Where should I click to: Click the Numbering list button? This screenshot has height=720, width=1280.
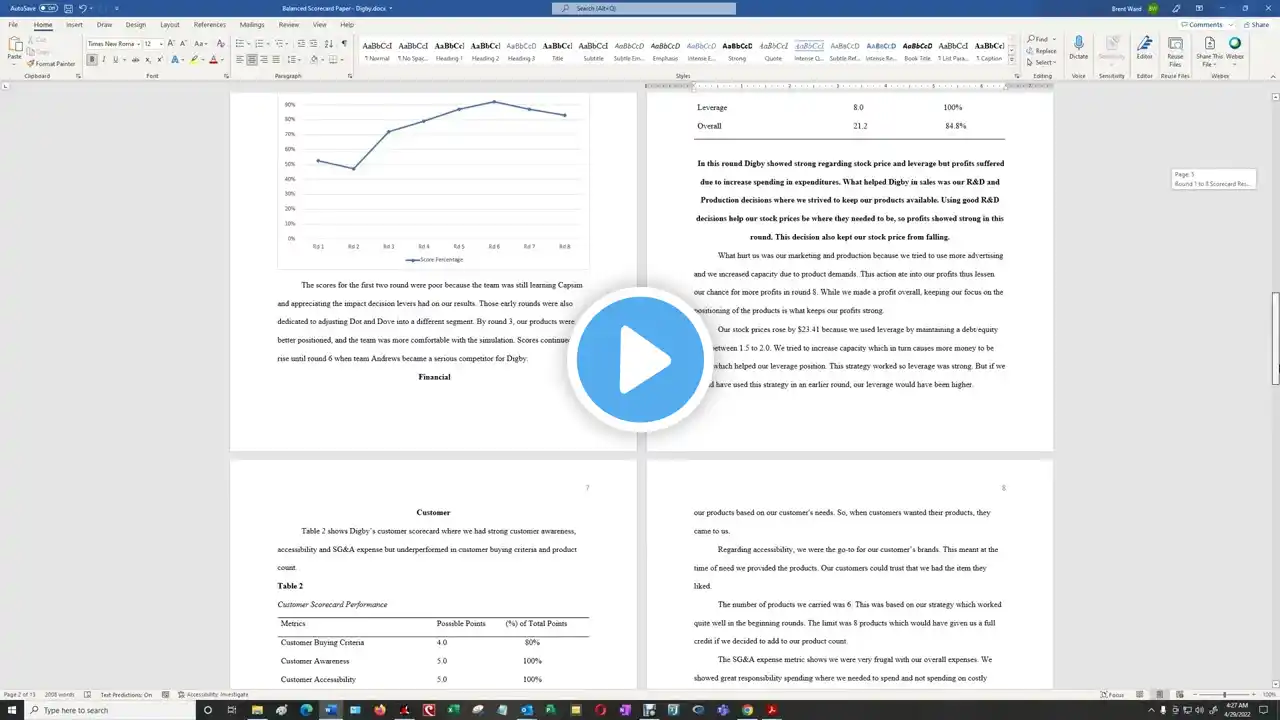pyautogui.click(x=260, y=44)
